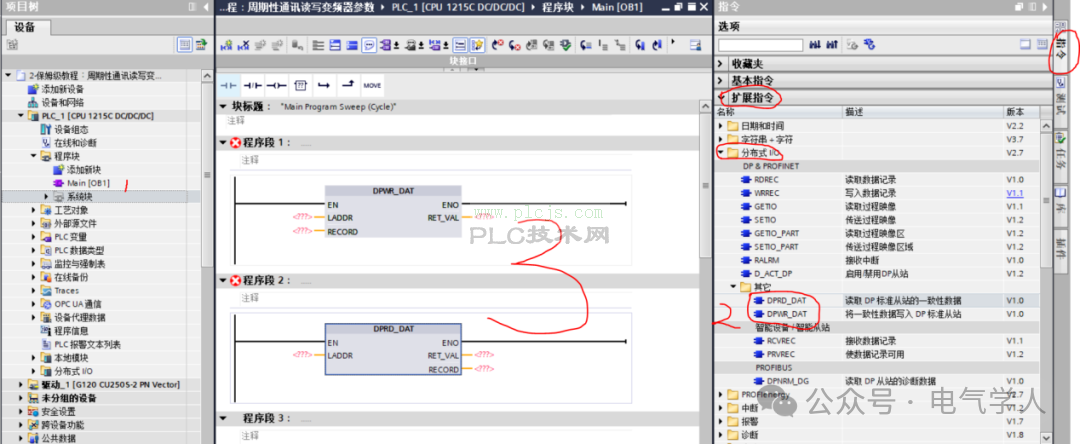
Task: Select the RCVREC instruction
Action: (x=782, y=341)
